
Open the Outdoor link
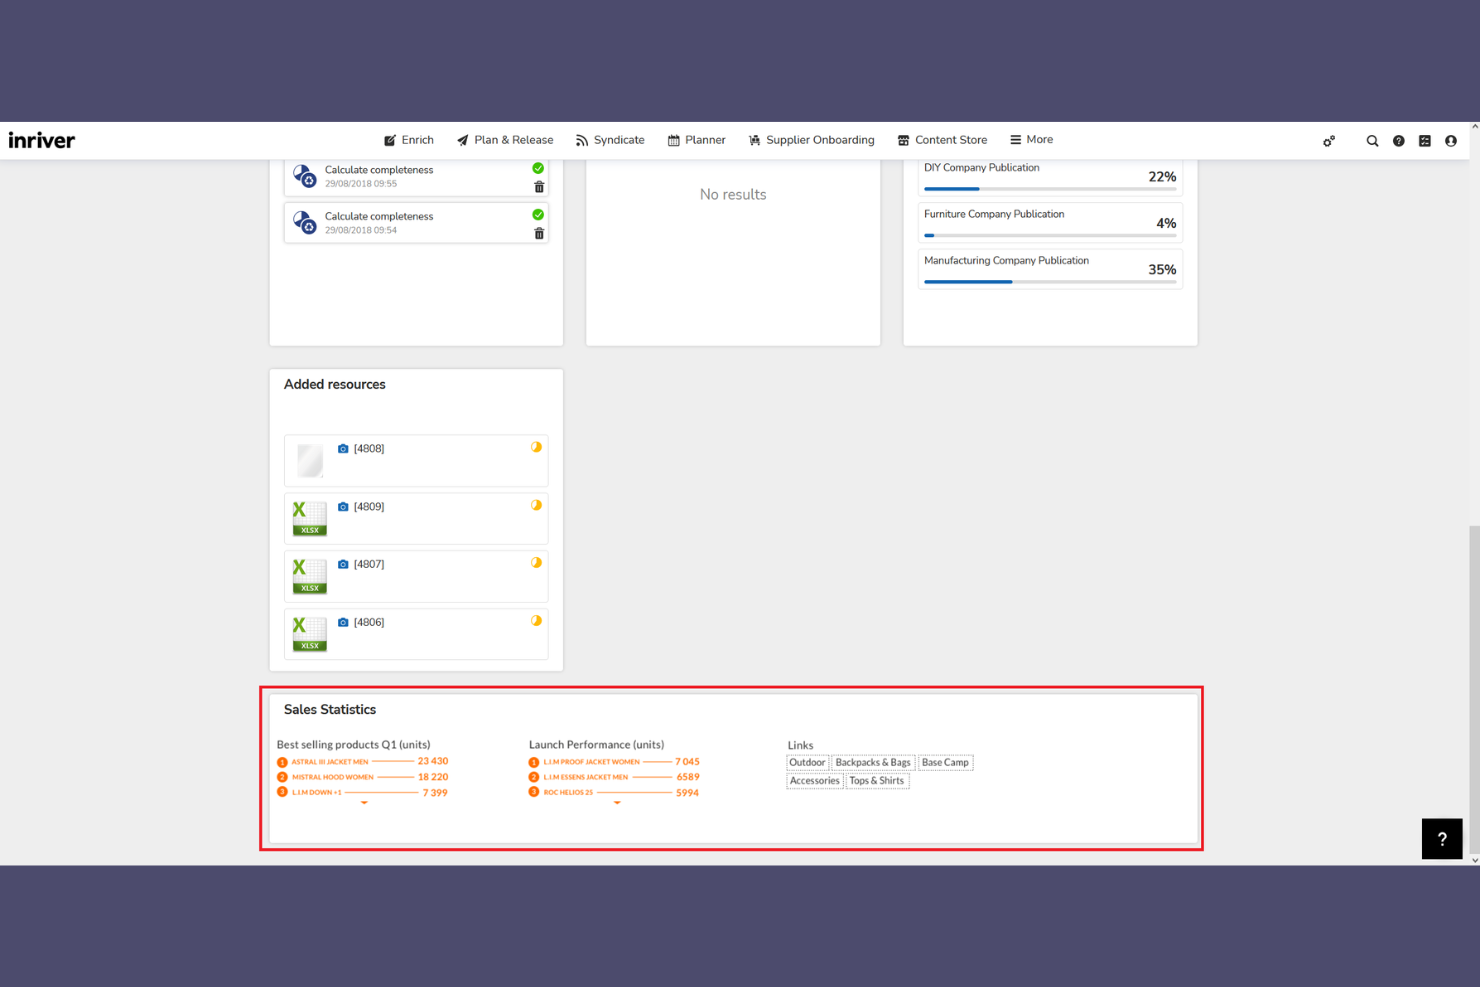[x=807, y=762]
